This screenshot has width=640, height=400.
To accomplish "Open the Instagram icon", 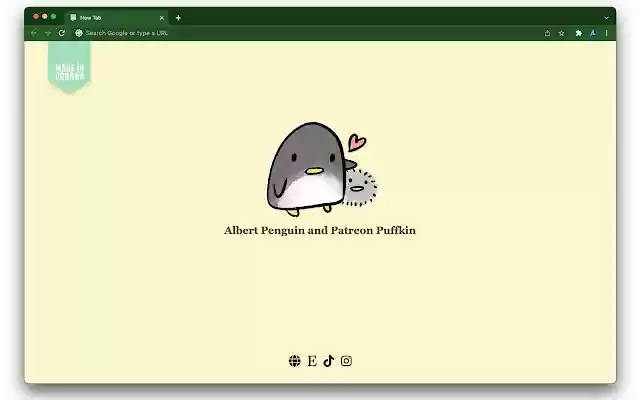I will [346, 361].
